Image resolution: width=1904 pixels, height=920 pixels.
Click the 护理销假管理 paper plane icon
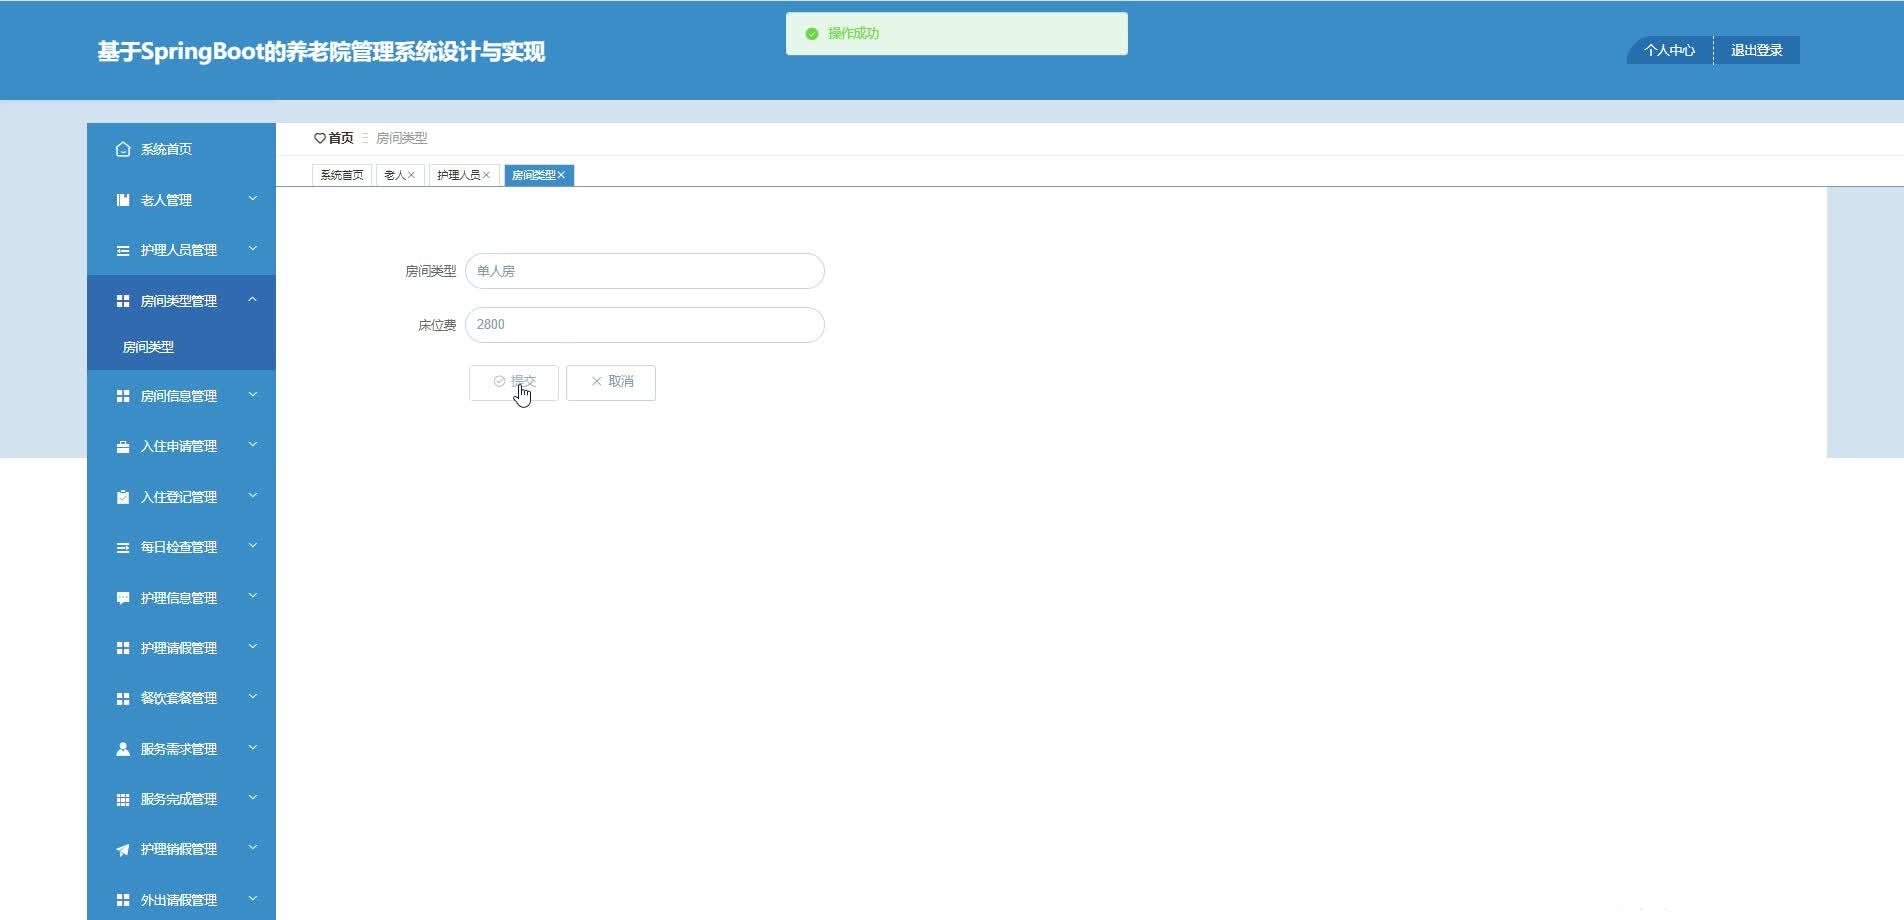[x=123, y=849]
